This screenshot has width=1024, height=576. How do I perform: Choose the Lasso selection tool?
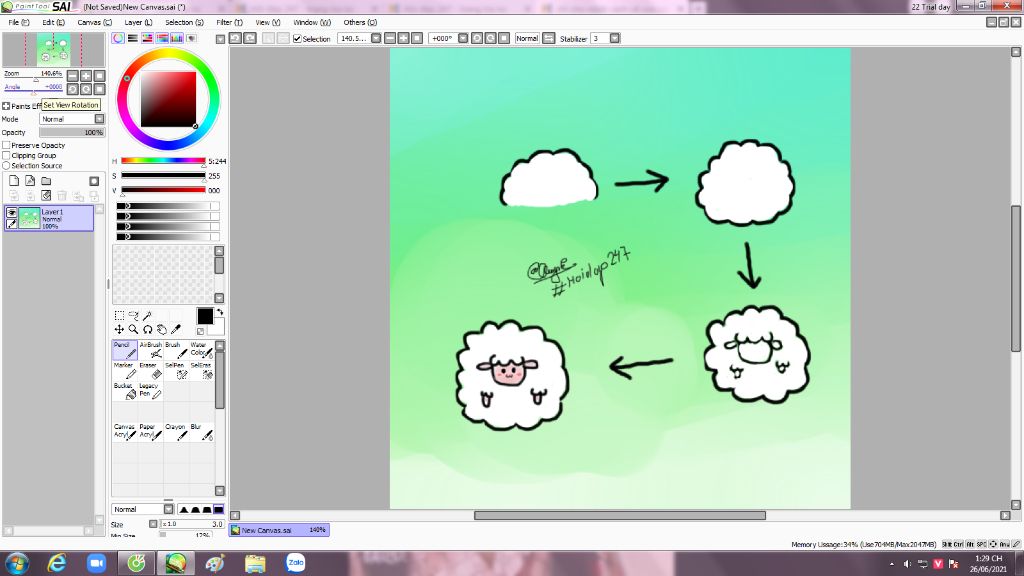133,316
